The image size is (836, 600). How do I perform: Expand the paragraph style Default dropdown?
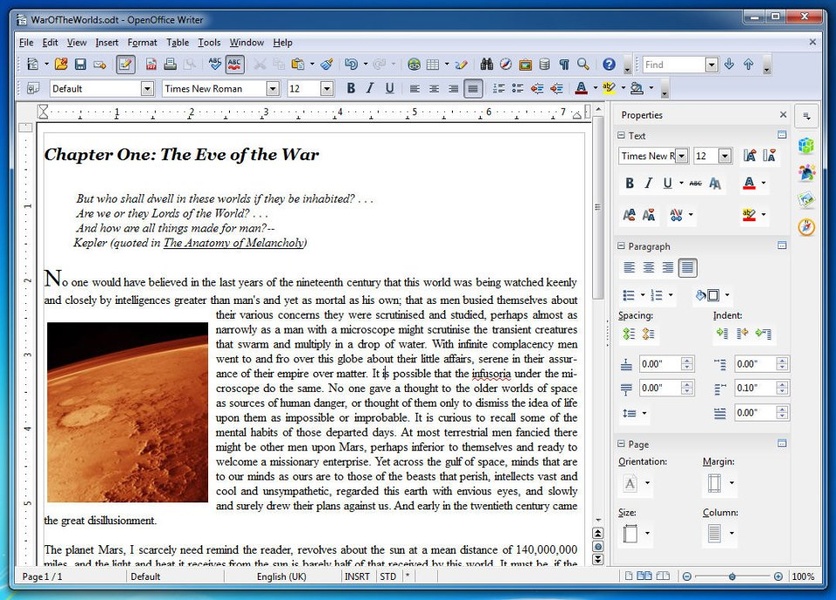[147, 89]
